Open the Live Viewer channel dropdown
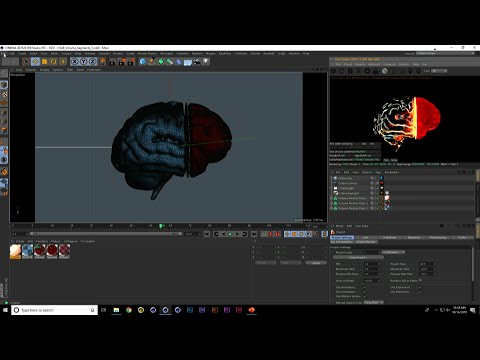480x360 pixels. coord(439,71)
